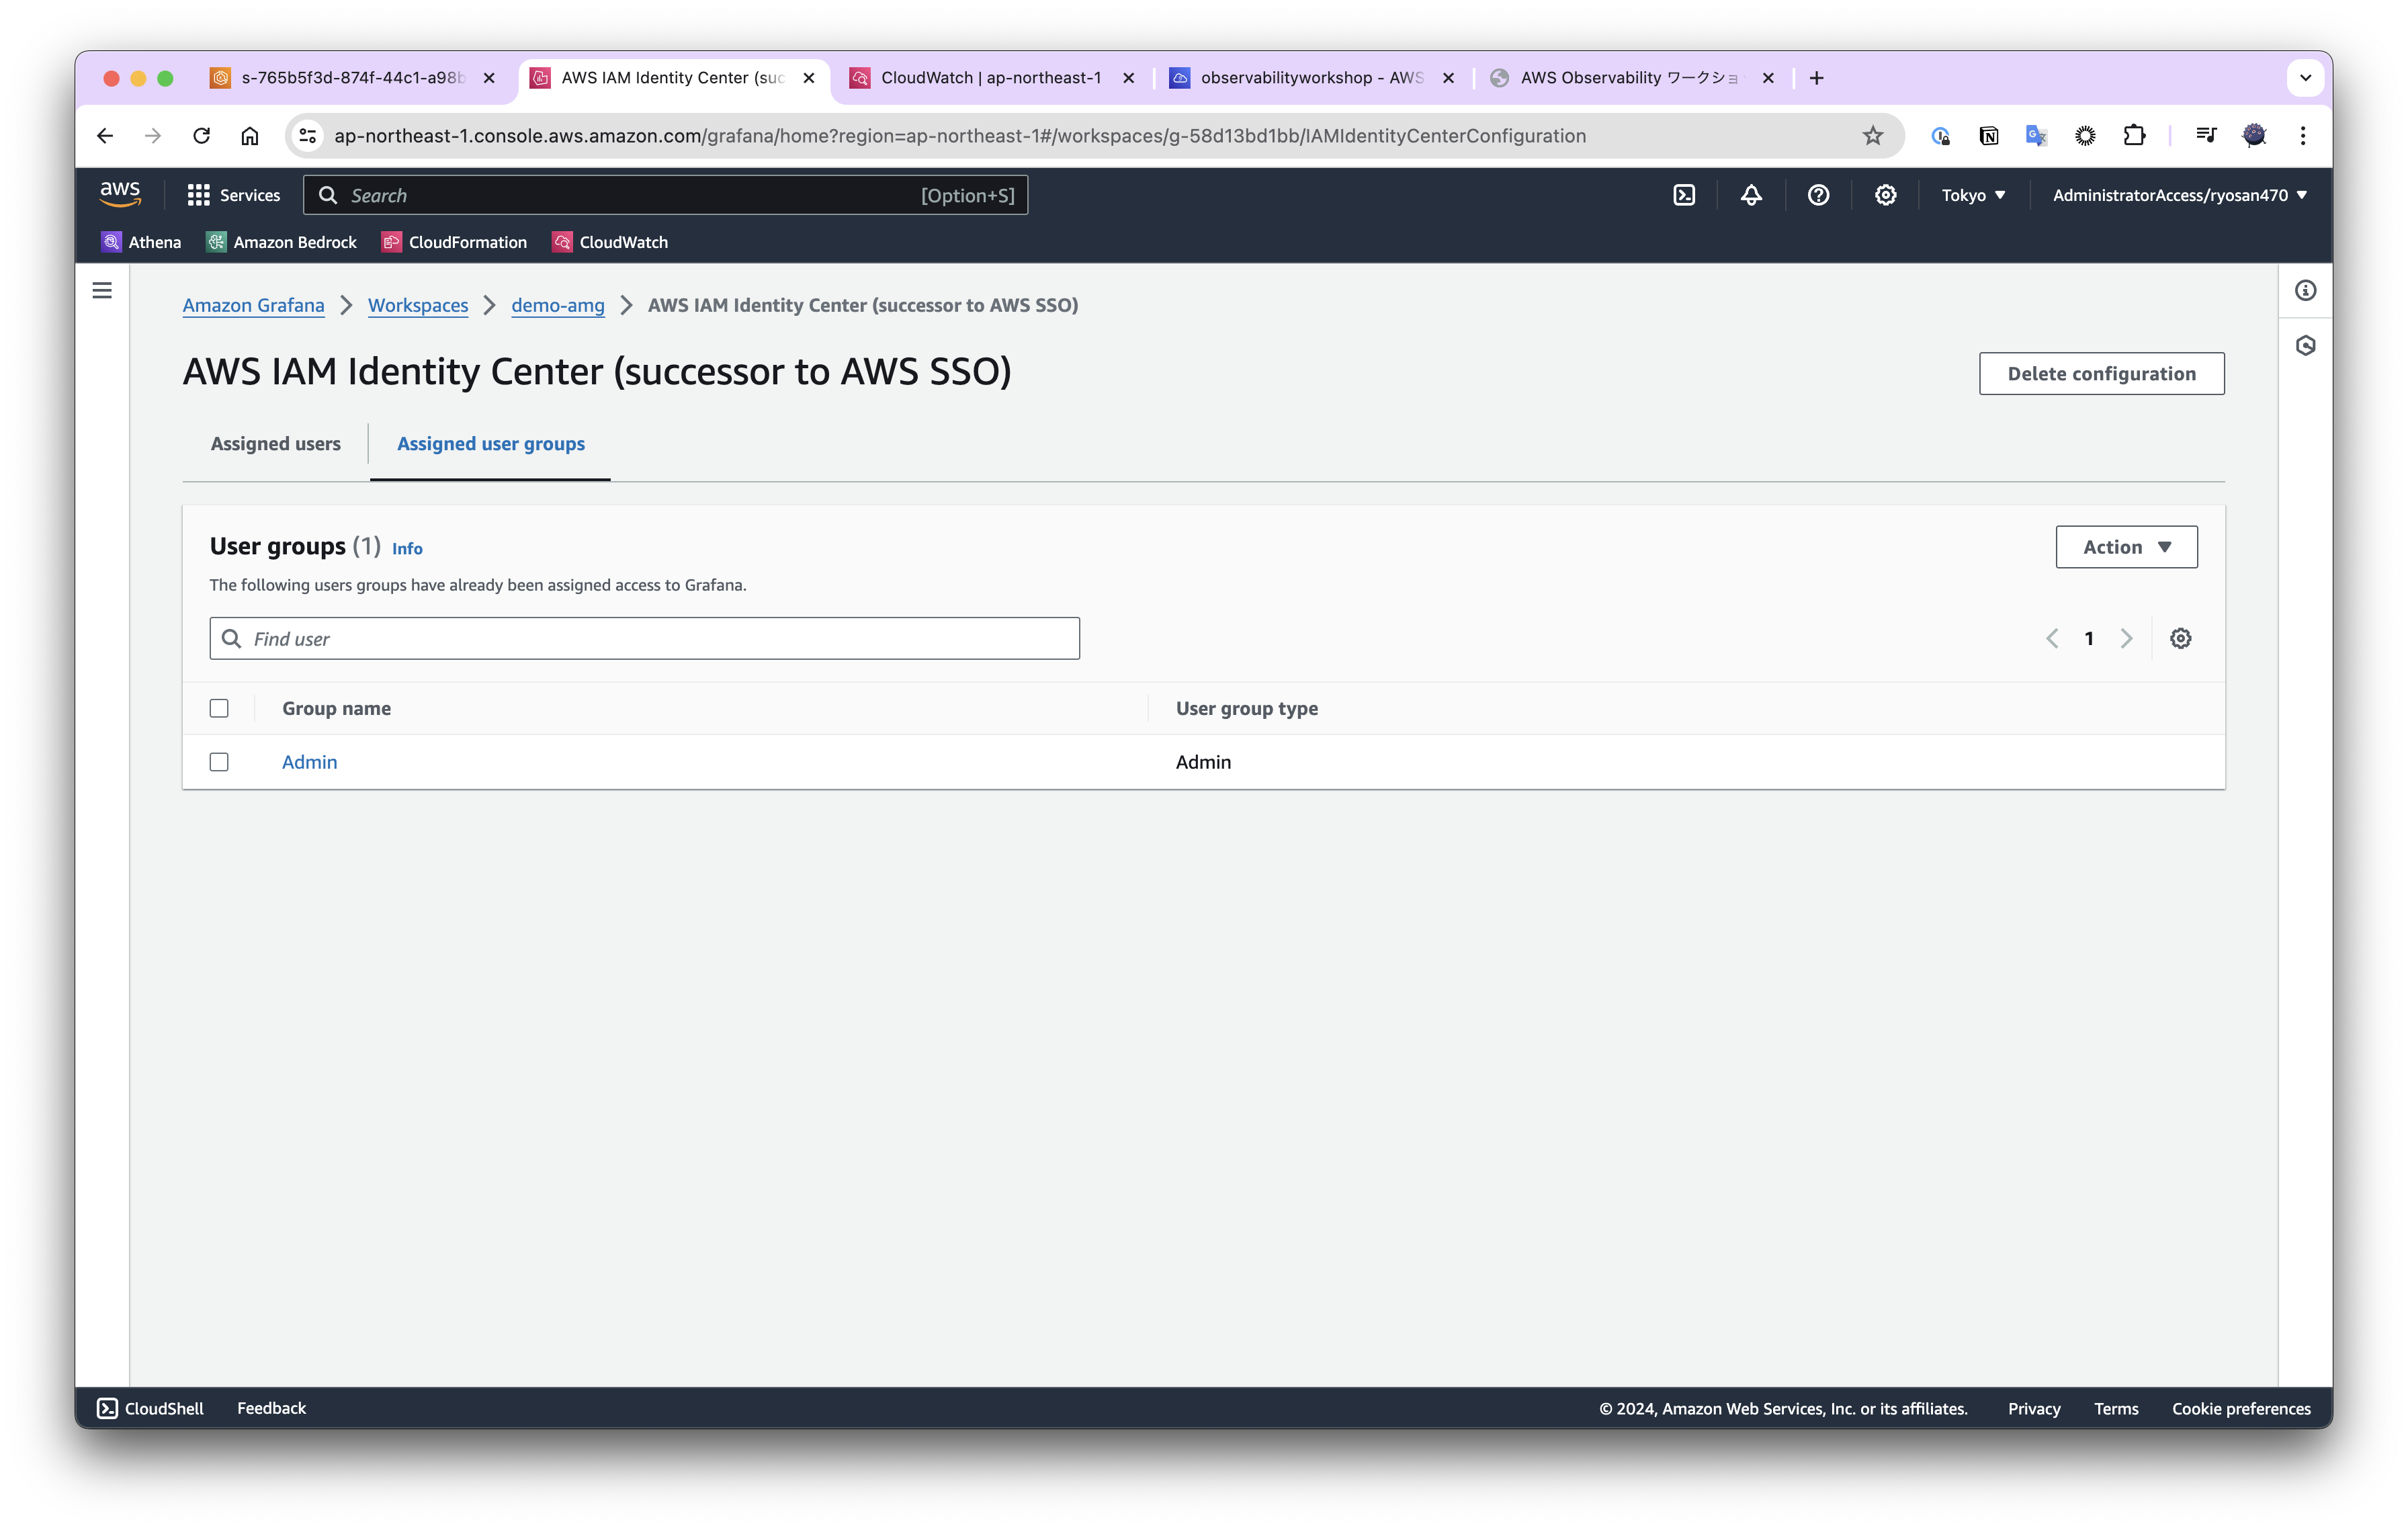Screen dimensions: 2408x1528
Task: Open the side navigation hamburger menu
Action: (x=102, y=291)
